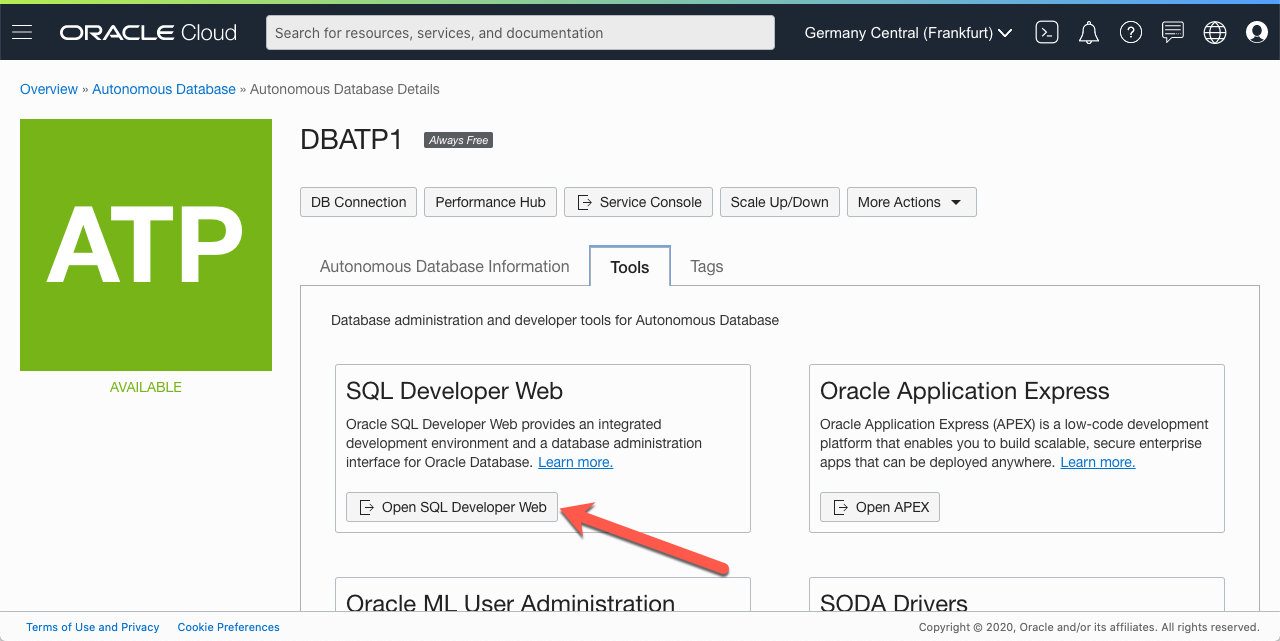Image resolution: width=1280 pixels, height=641 pixels.
Task: Click the DB Connection button
Action: point(358,202)
